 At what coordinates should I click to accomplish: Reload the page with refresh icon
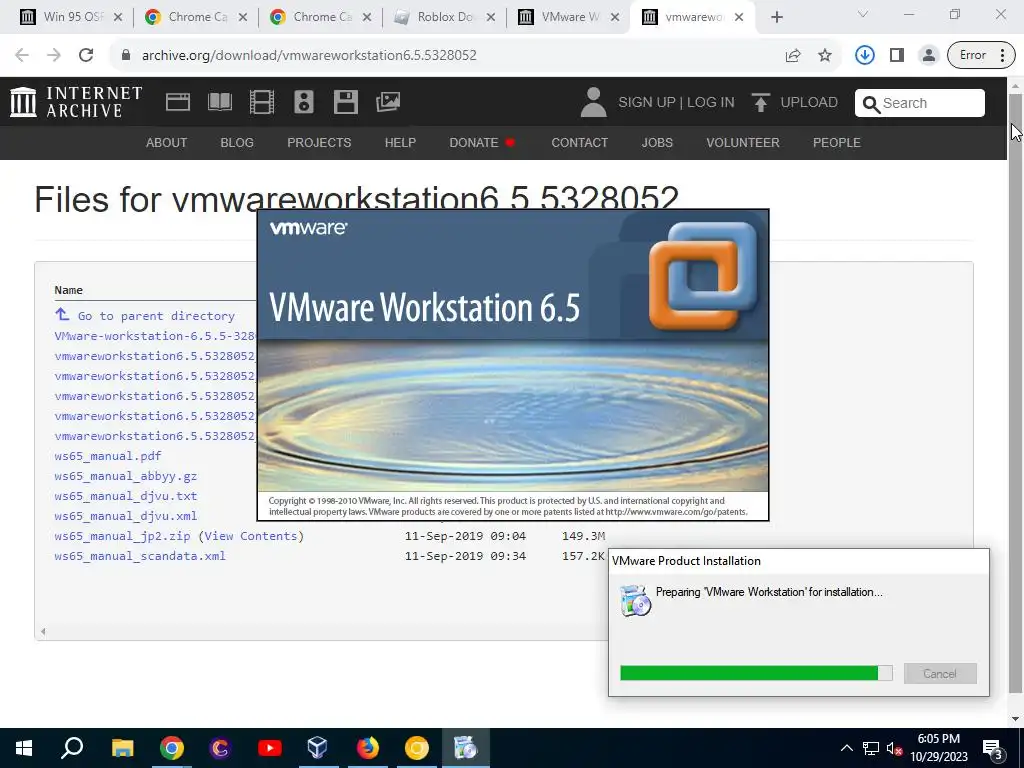[86, 55]
